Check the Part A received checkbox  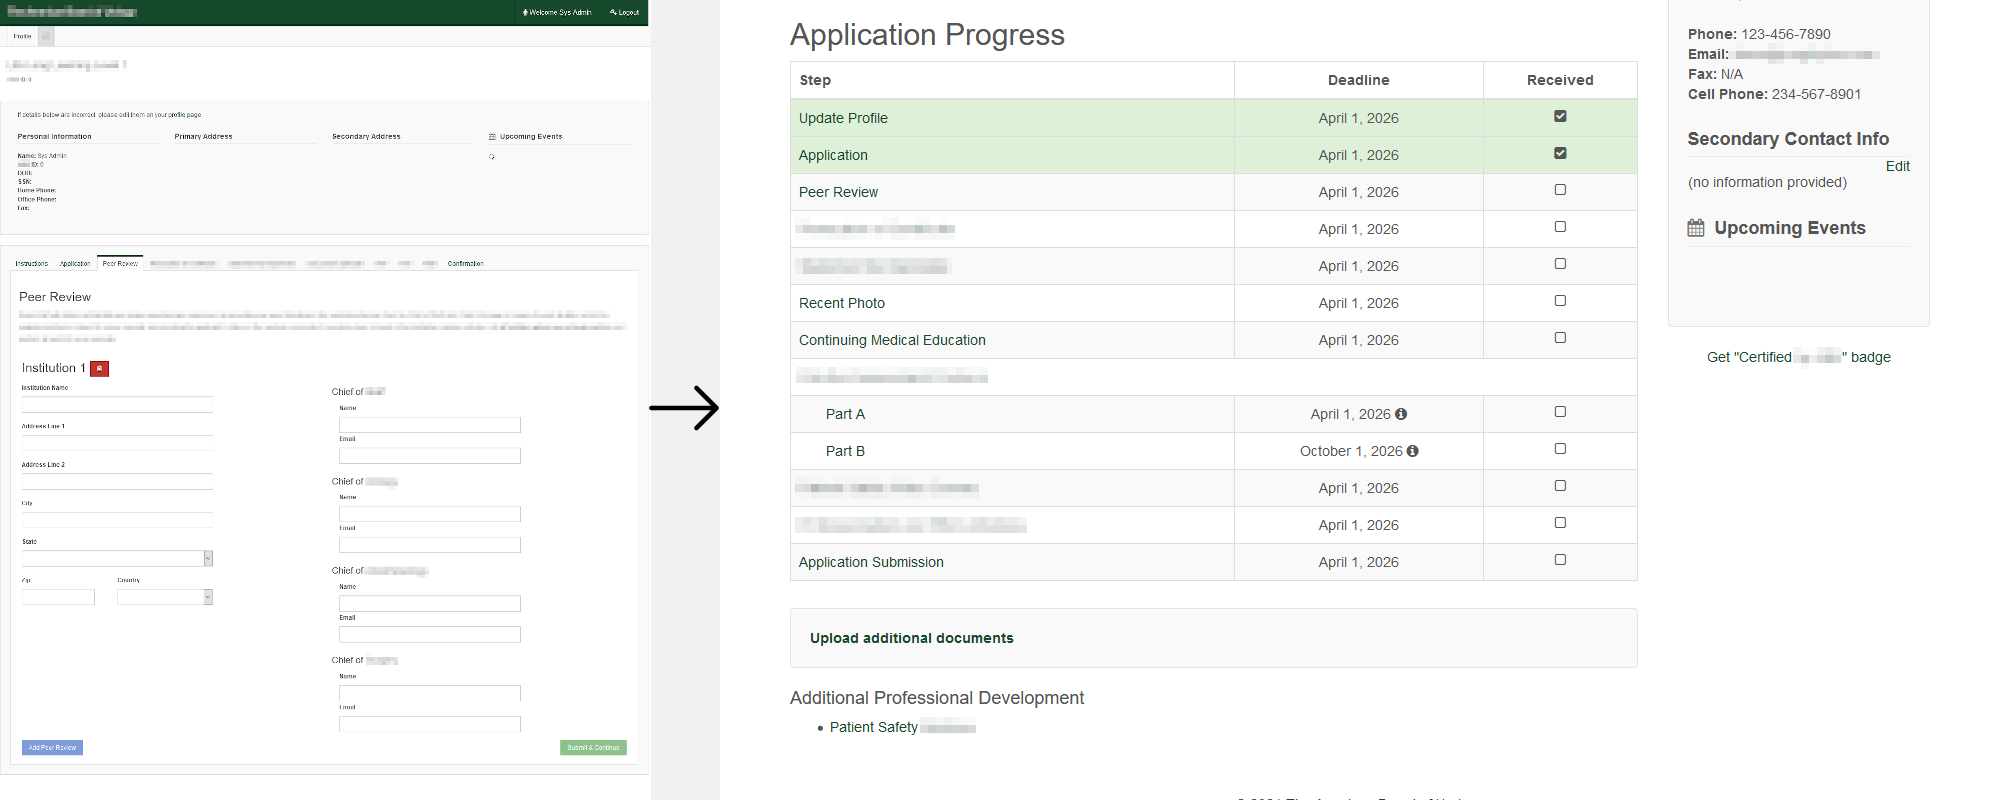coord(1560,412)
